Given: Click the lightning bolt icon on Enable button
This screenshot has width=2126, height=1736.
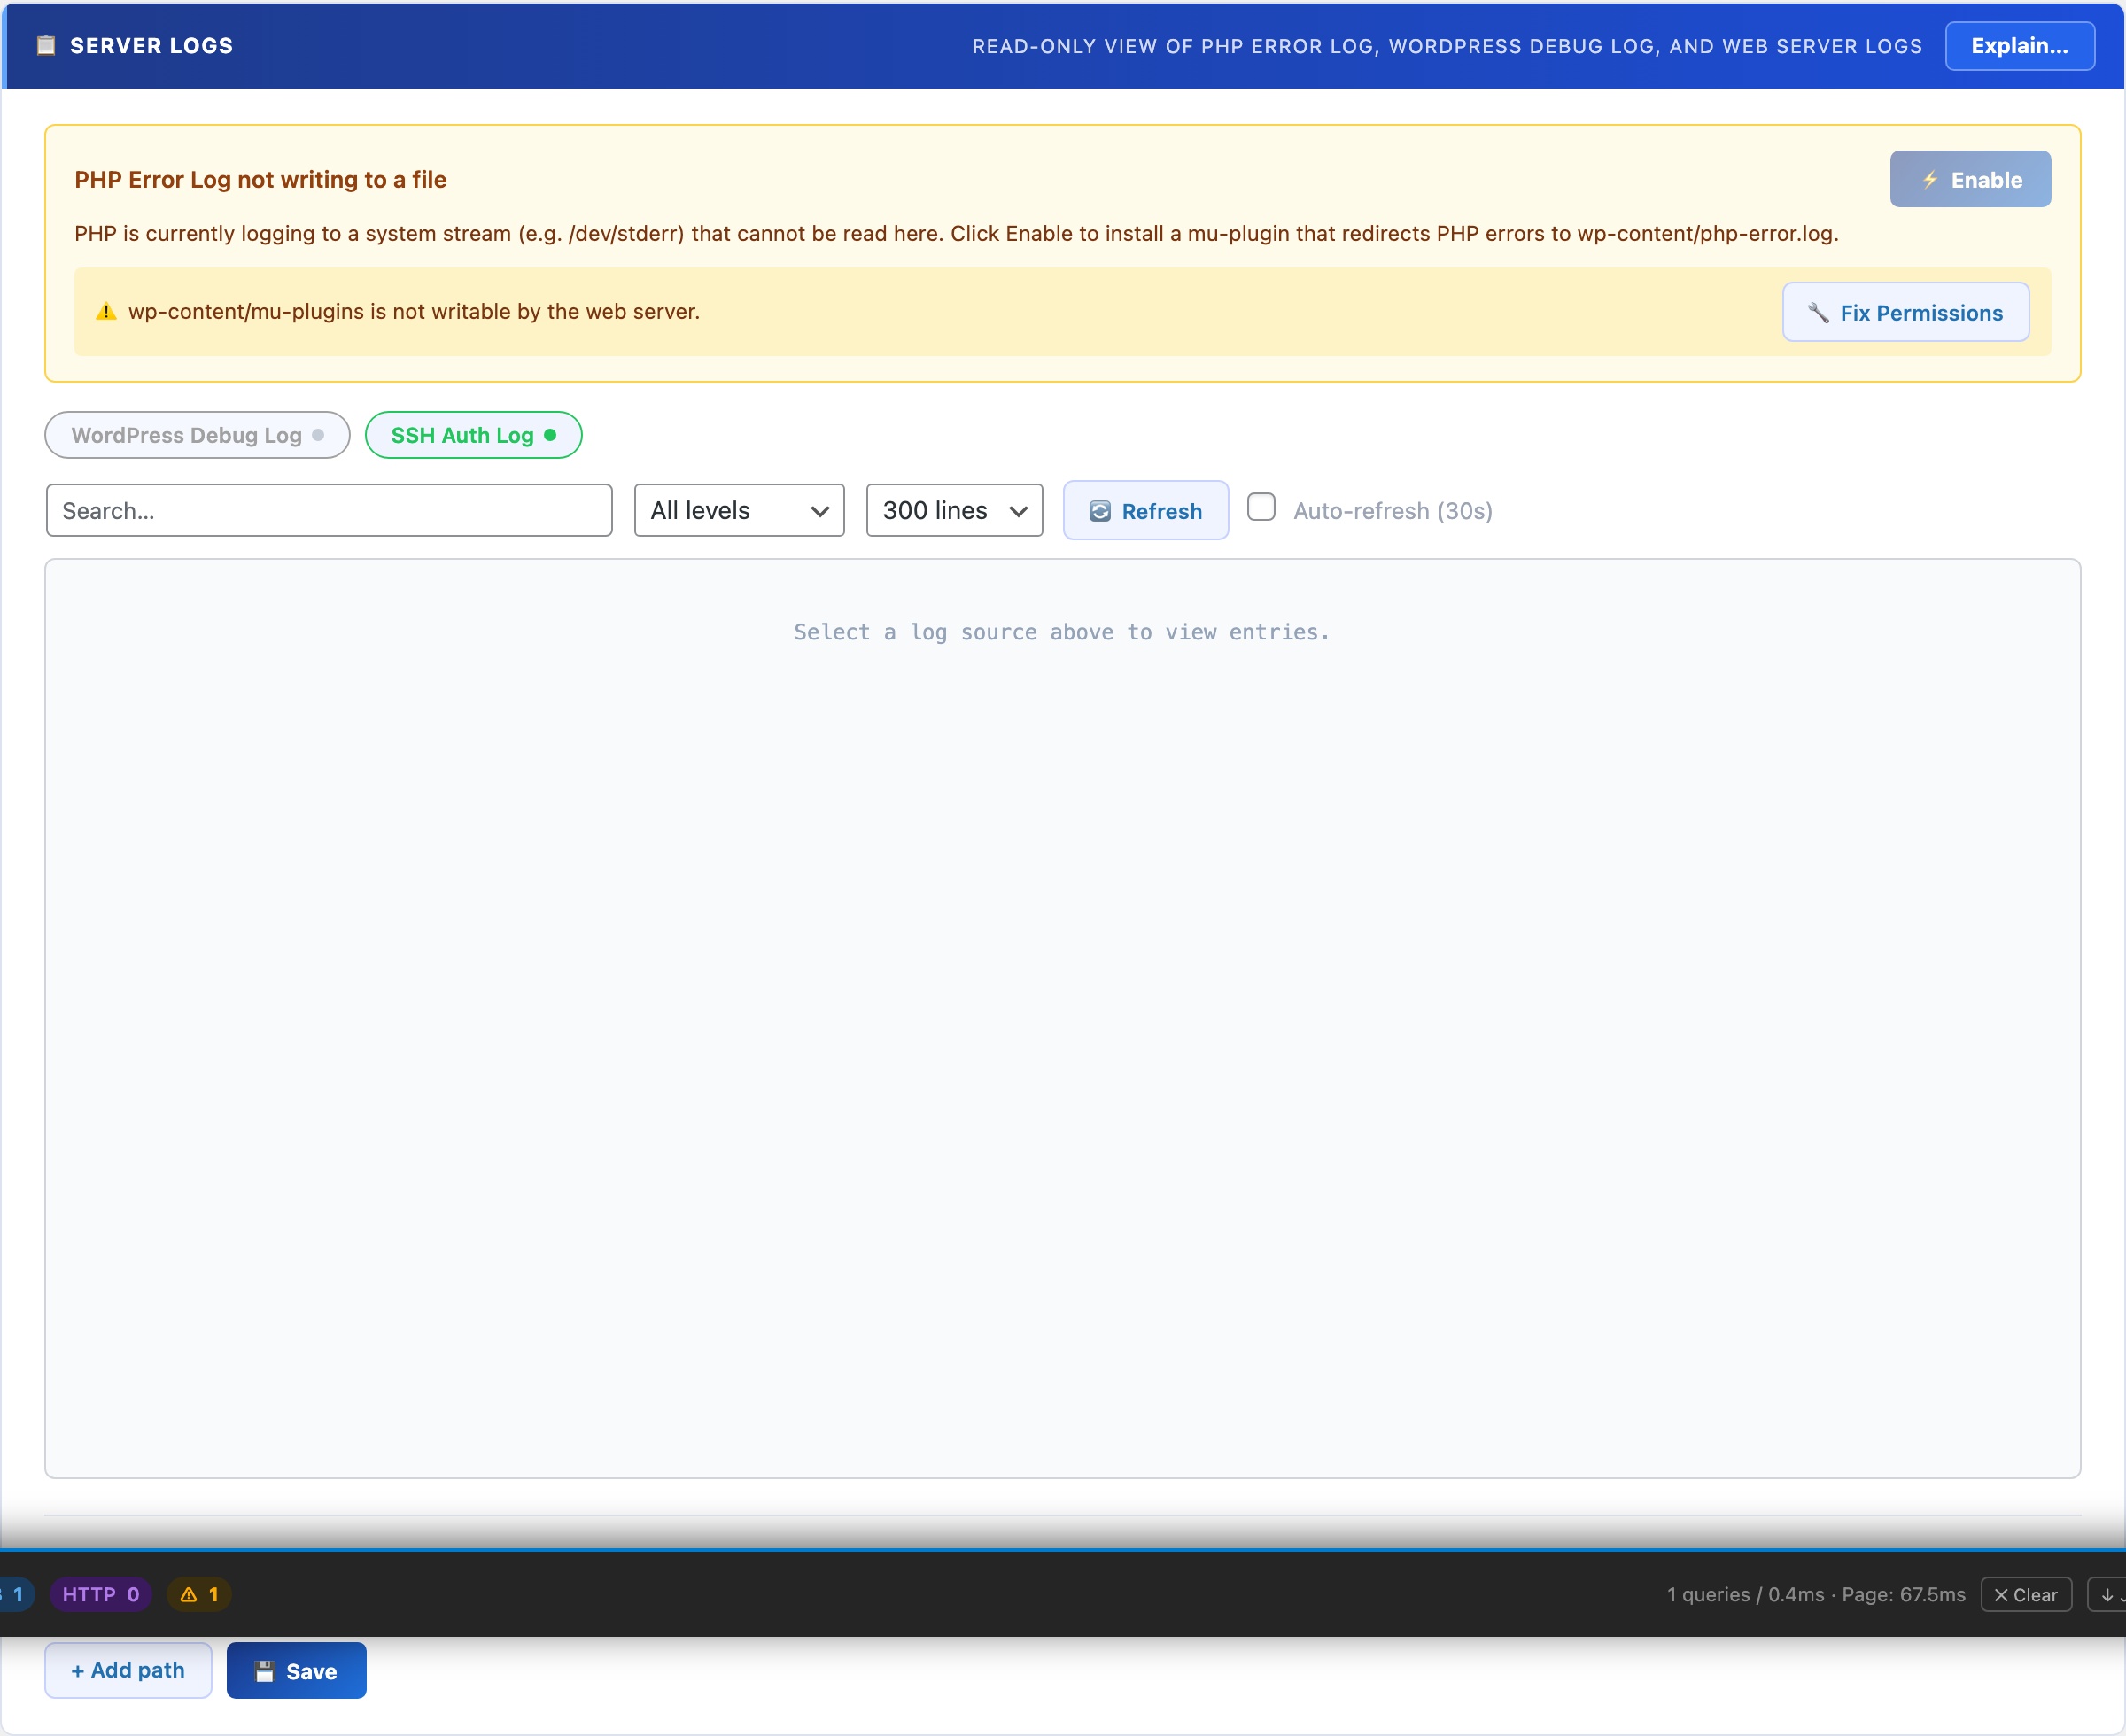Looking at the screenshot, I should click(x=1931, y=179).
